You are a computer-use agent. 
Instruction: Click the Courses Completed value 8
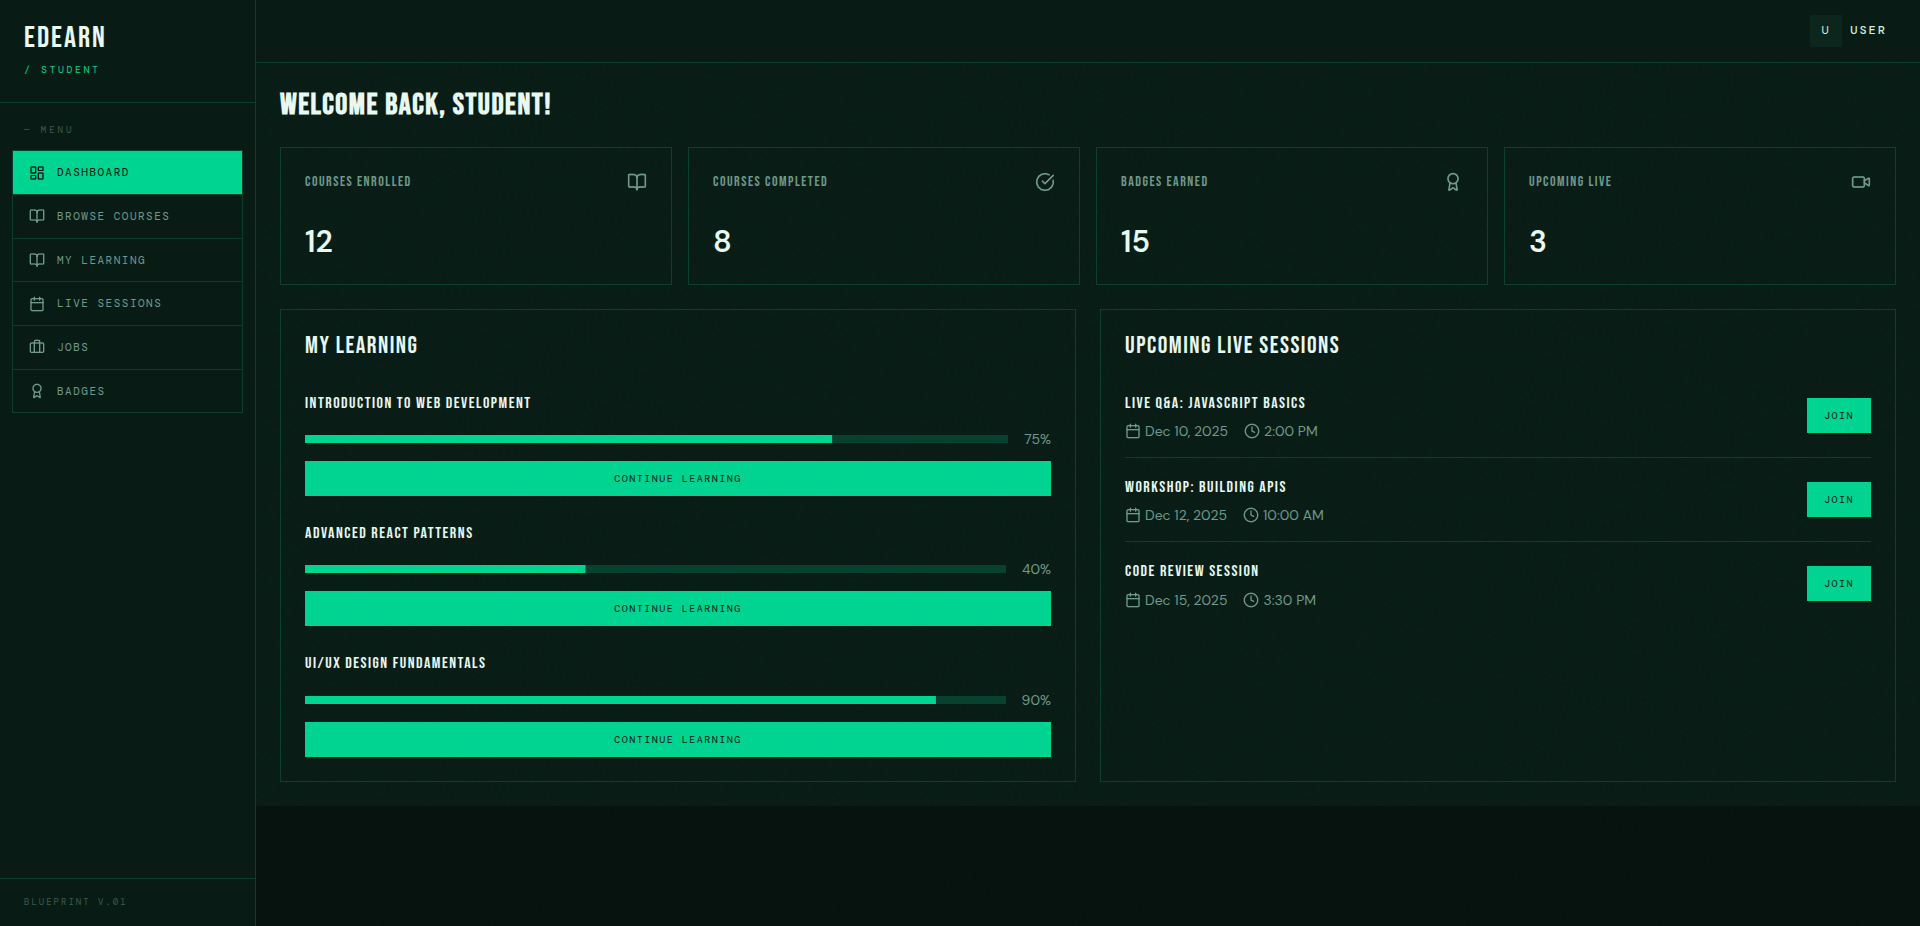(x=722, y=241)
